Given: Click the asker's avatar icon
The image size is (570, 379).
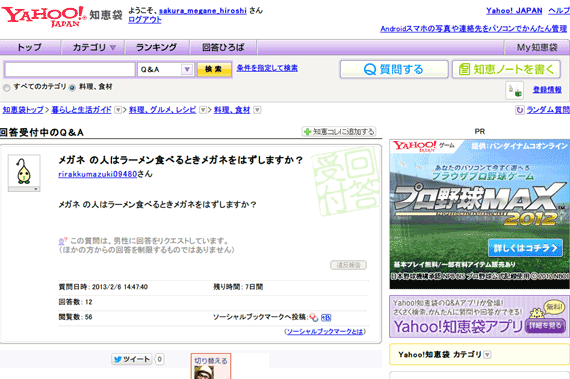Looking at the screenshot, I should pos(24,171).
